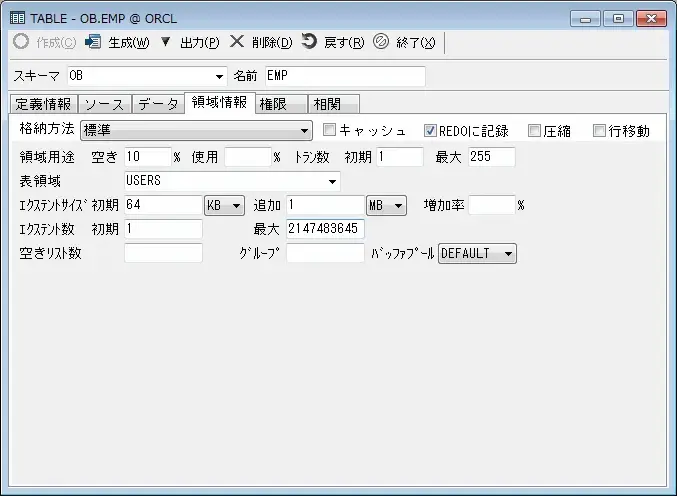The image size is (677, 496).
Task: Click the empty グループ field
Action: point(326,253)
